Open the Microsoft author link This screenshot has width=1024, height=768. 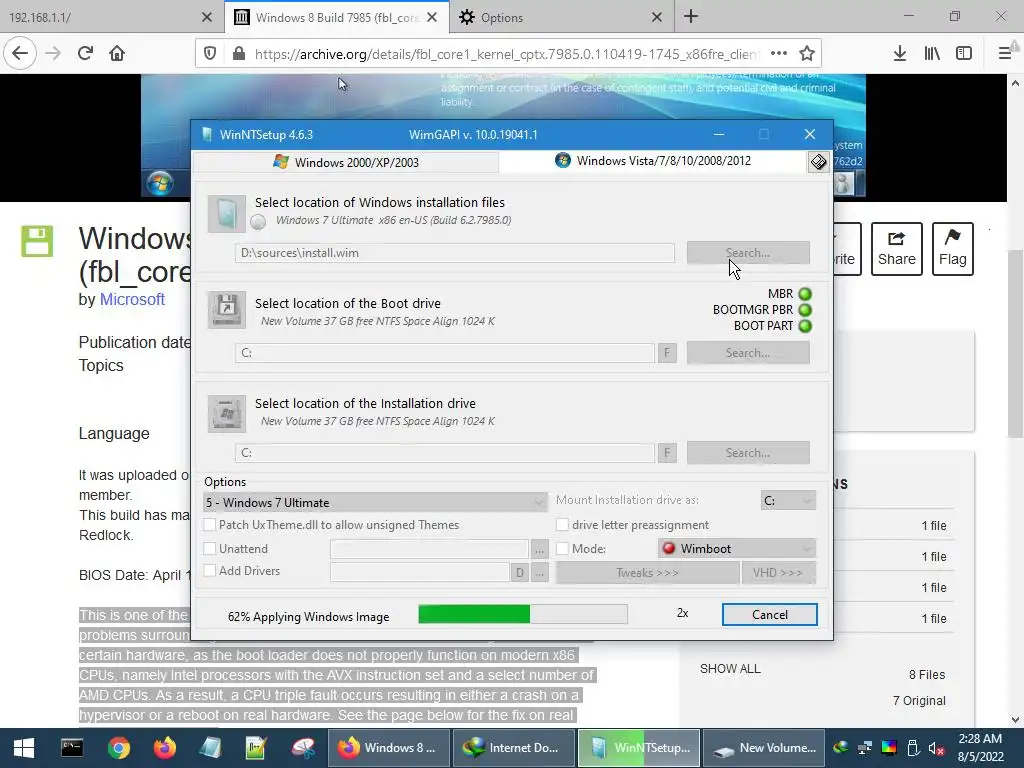132,299
